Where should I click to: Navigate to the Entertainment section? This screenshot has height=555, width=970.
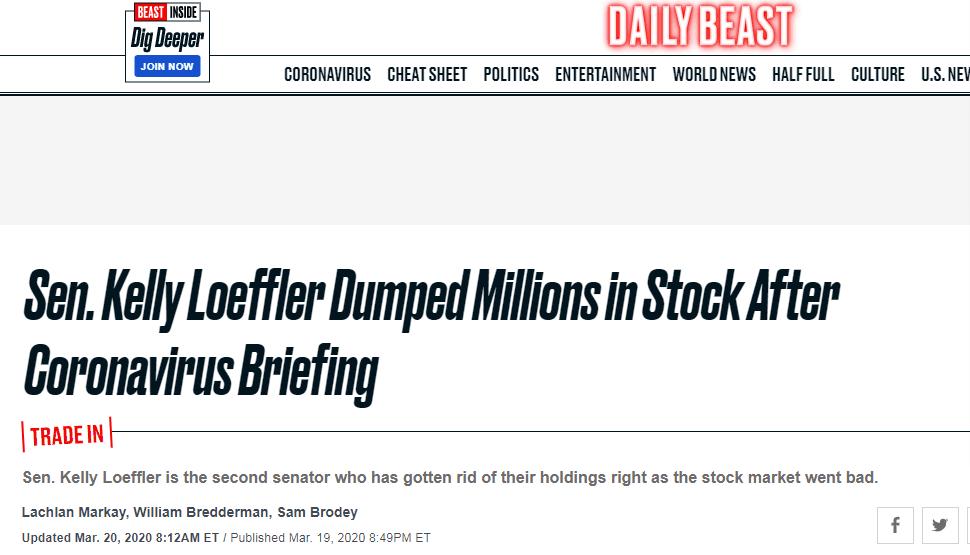pos(606,75)
